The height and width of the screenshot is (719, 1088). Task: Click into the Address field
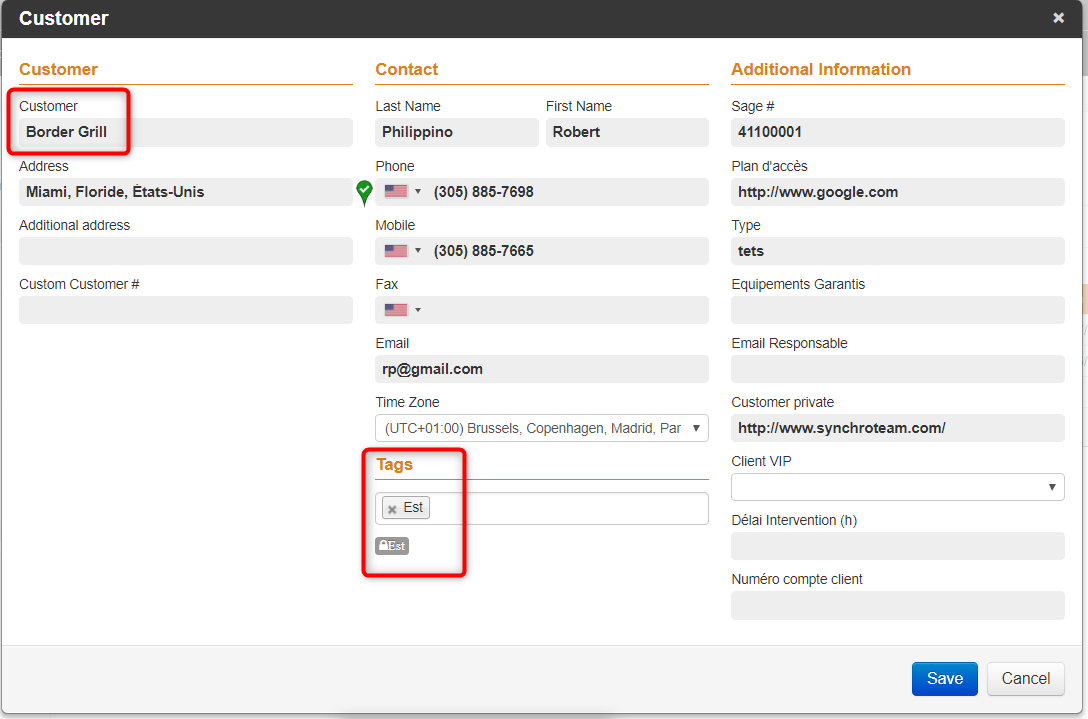tap(186, 192)
